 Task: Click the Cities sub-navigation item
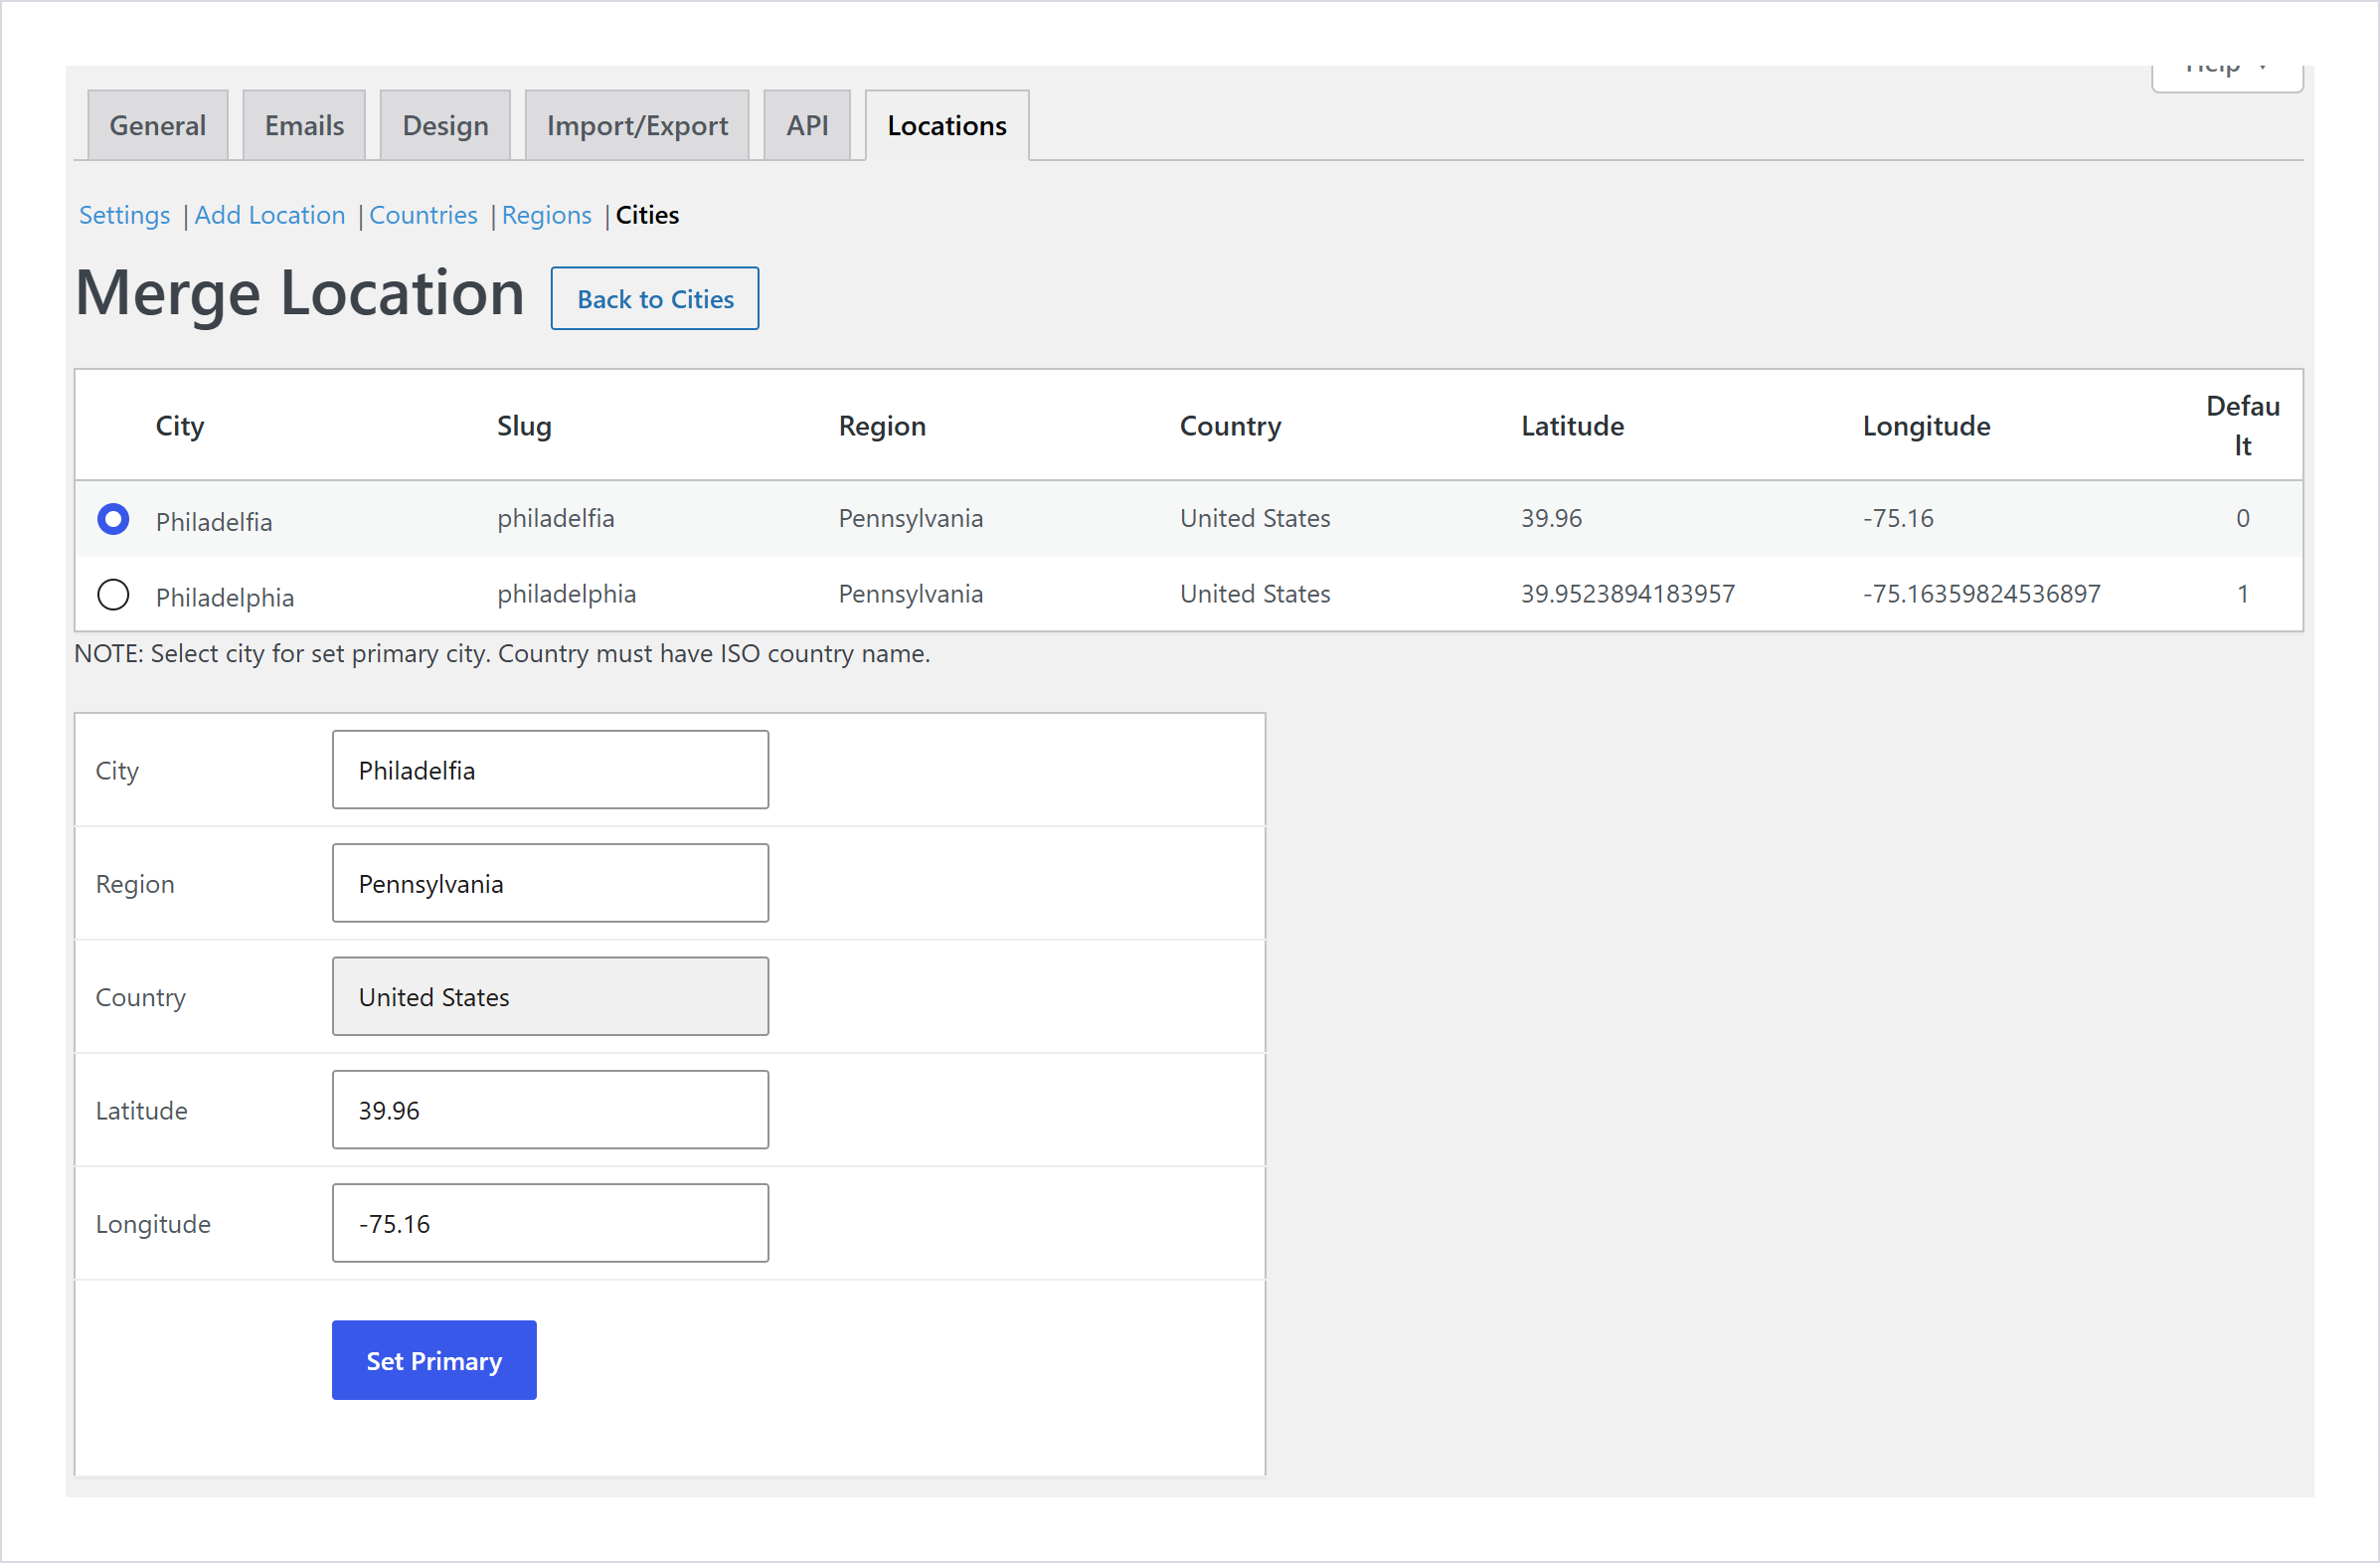pos(647,215)
